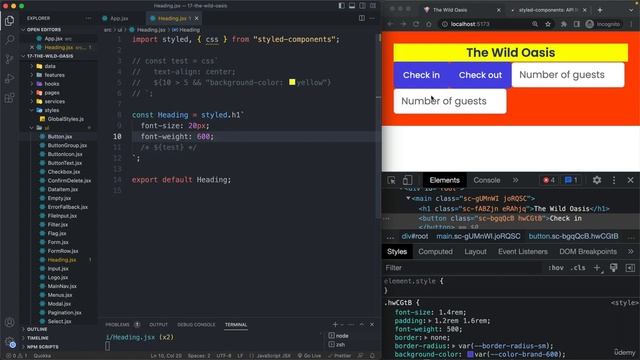Image resolution: width=640 pixels, height=360 pixels.
Task: Open new browser tab
Action: (x=600, y=10)
